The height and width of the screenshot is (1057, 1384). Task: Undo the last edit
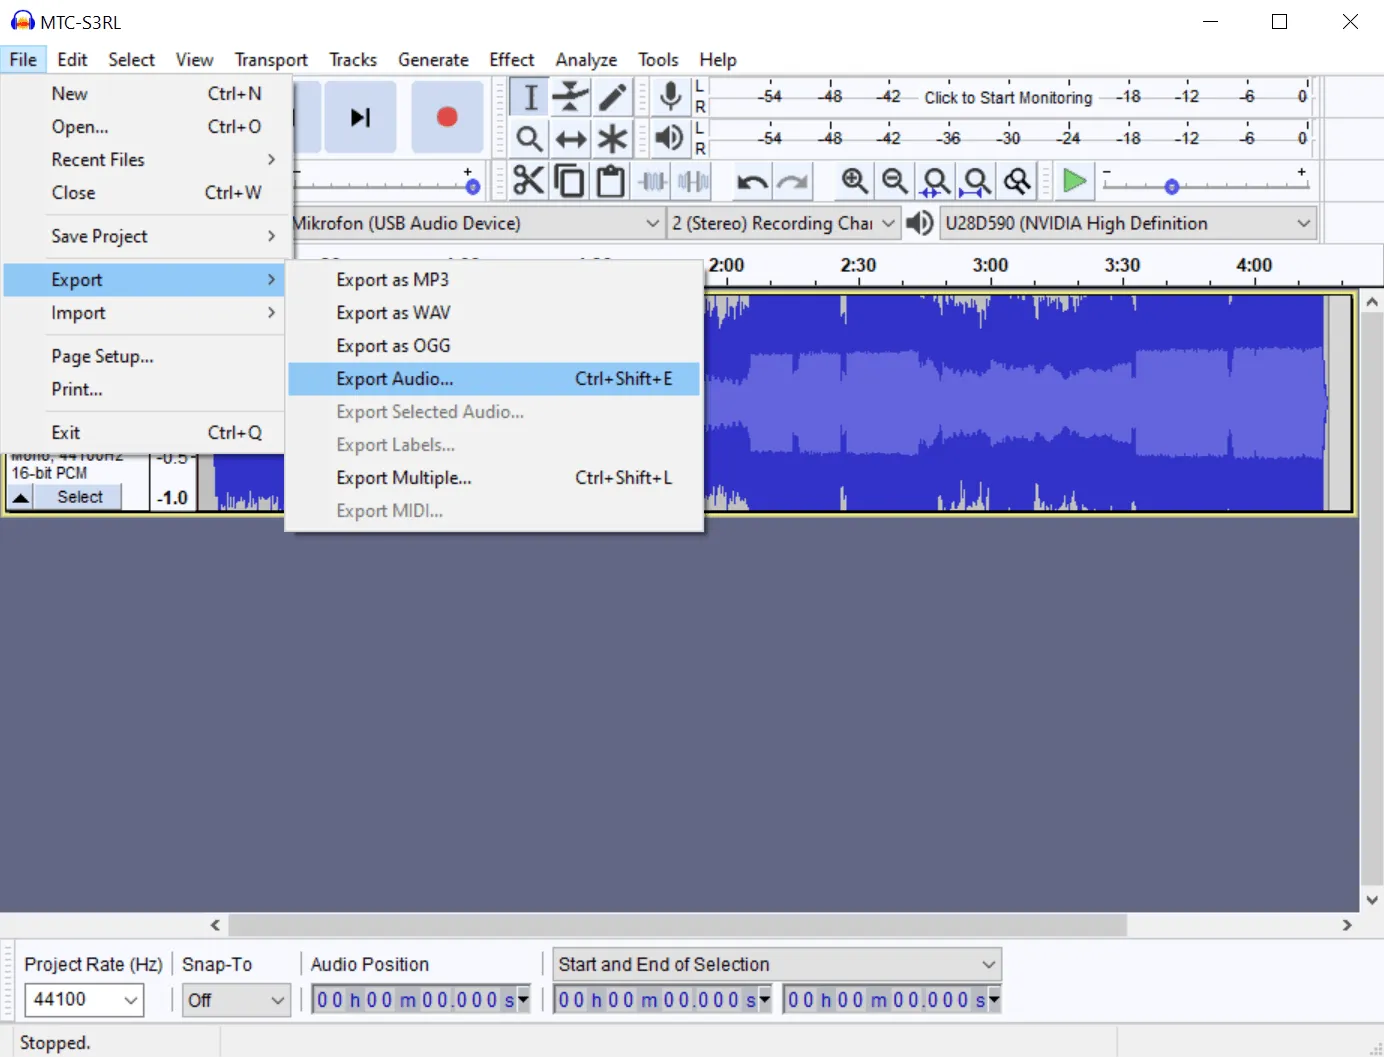click(x=753, y=181)
